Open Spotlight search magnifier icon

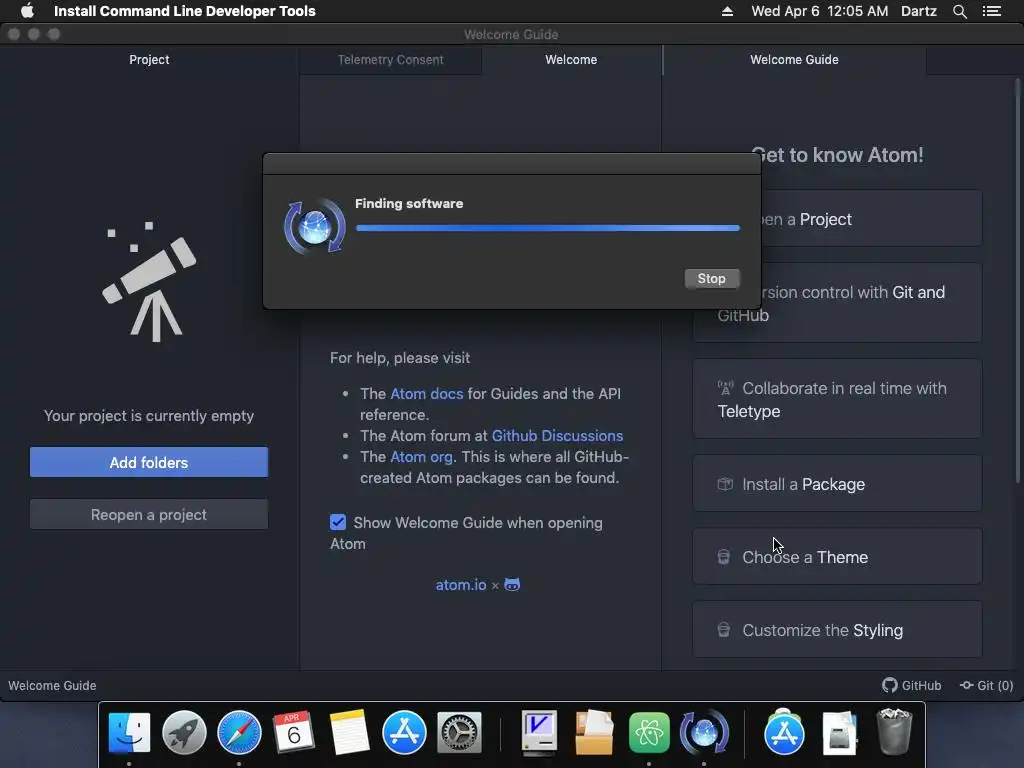point(959,11)
